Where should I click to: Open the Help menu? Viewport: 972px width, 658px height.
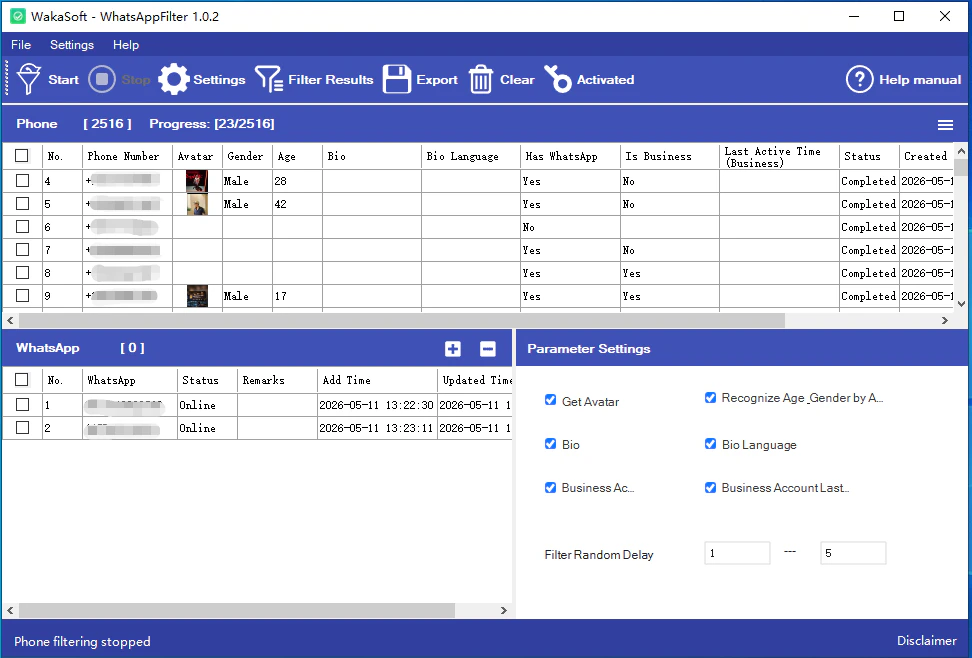[x=126, y=45]
